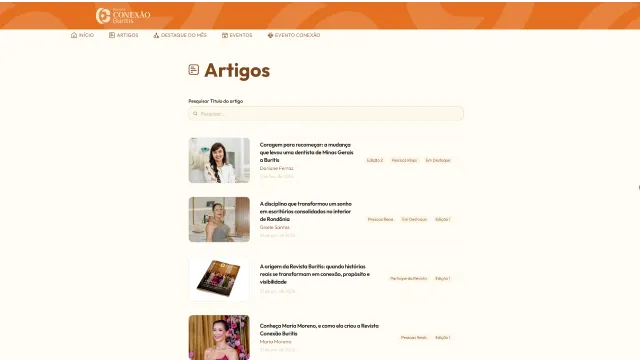Click 'Pesquisar Título do artigo' label

pyautogui.click(x=216, y=101)
